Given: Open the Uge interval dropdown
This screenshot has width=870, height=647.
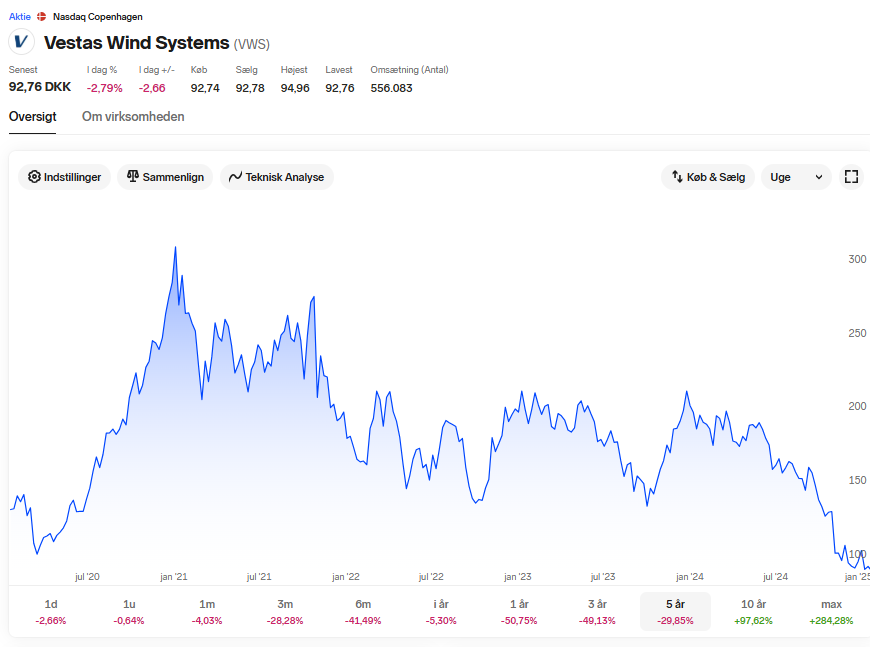Looking at the screenshot, I should pos(796,177).
